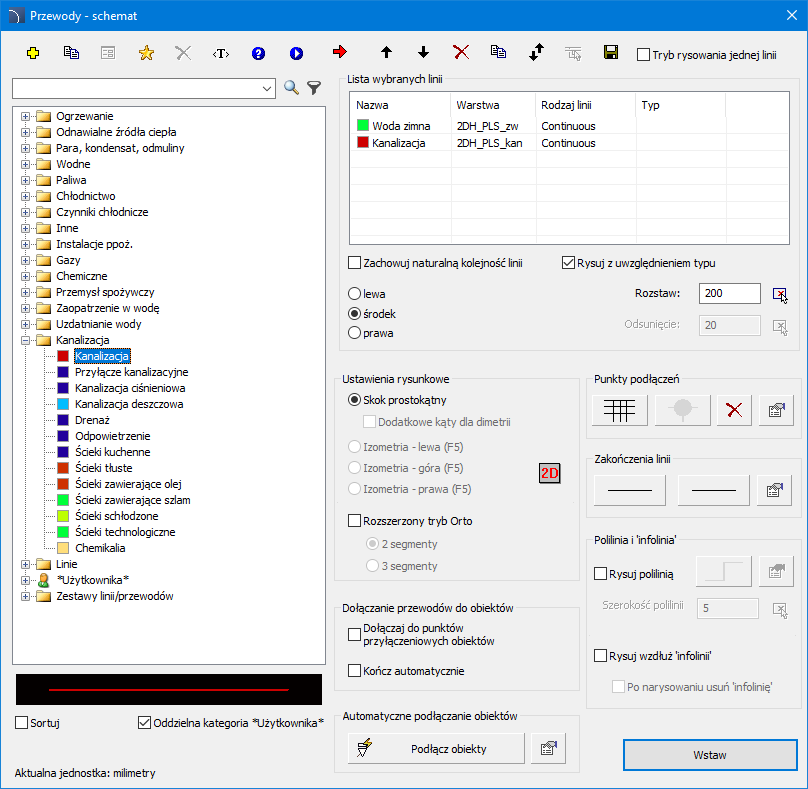808x789 pixels.
Task: Move selected line up with arrow icon
Action: [387, 52]
